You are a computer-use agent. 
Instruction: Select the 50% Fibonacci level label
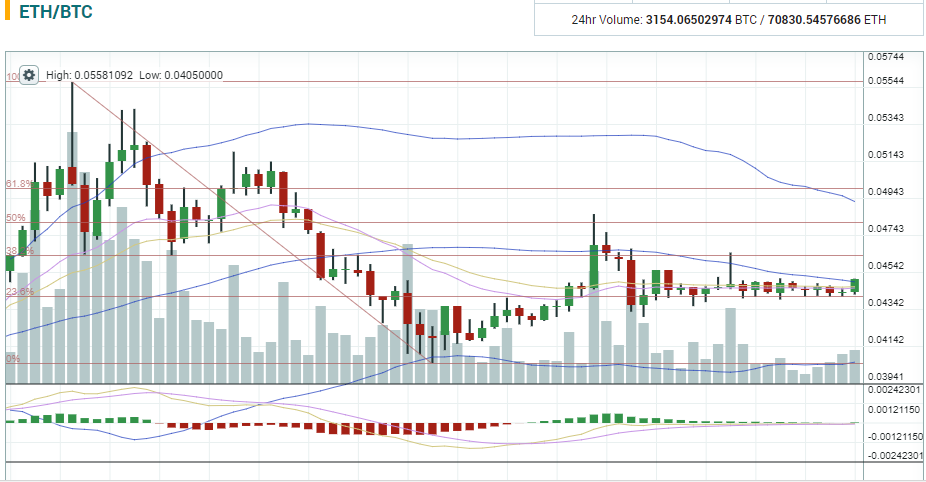pyautogui.click(x=16, y=218)
